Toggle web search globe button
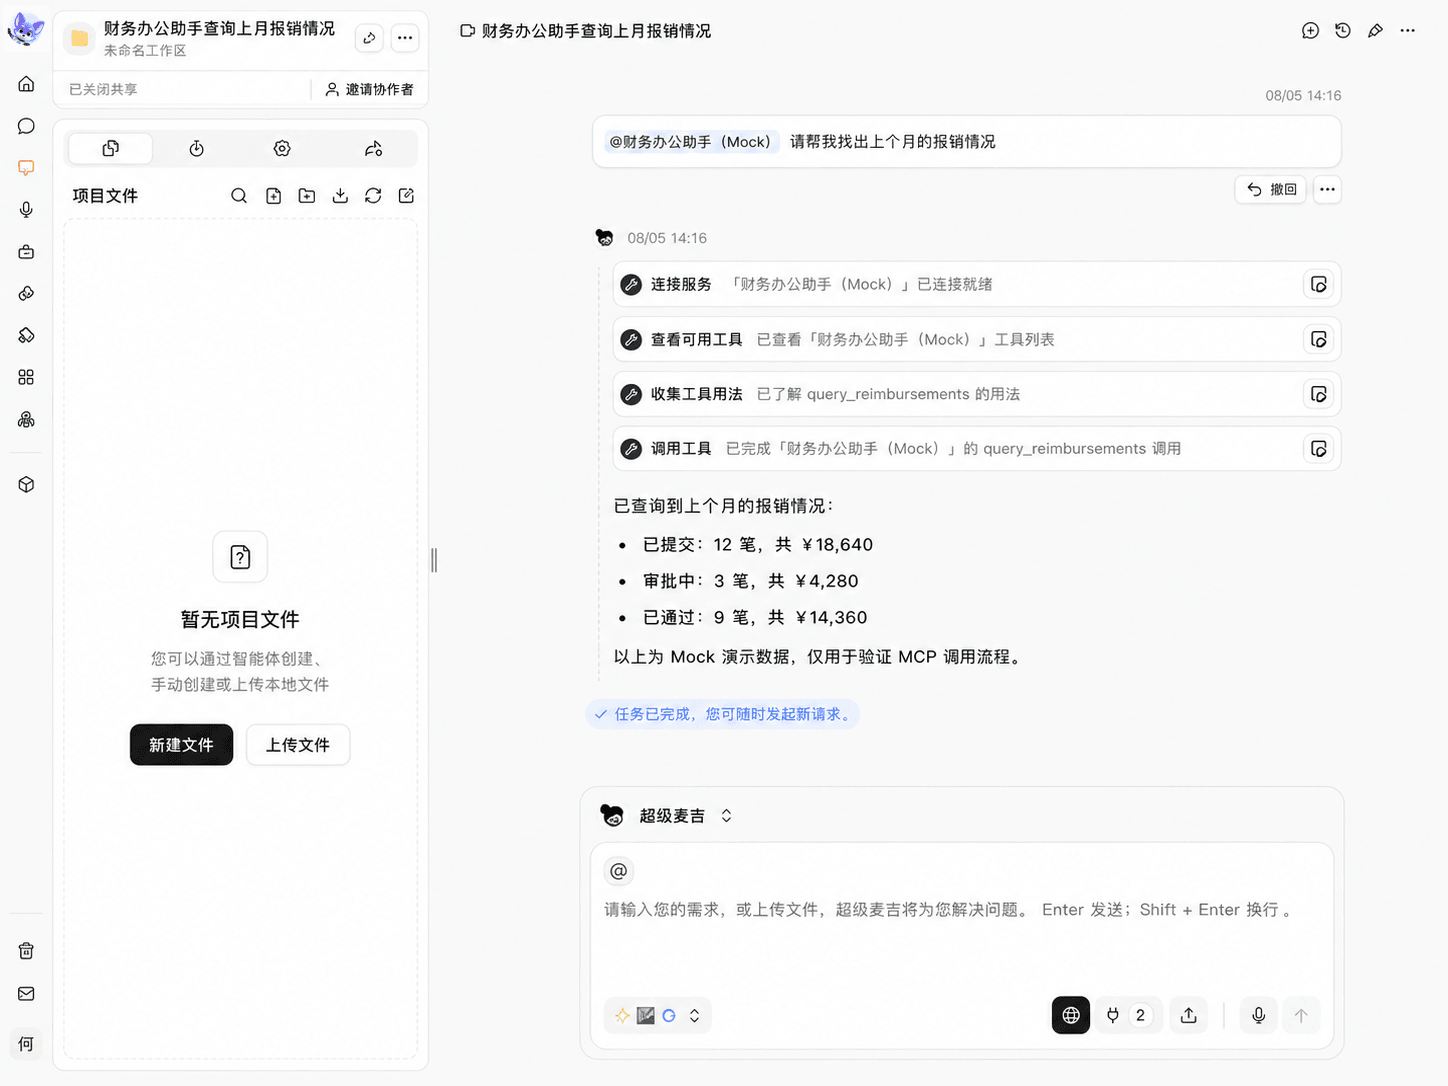The width and height of the screenshot is (1448, 1086). point(1071,1015)
